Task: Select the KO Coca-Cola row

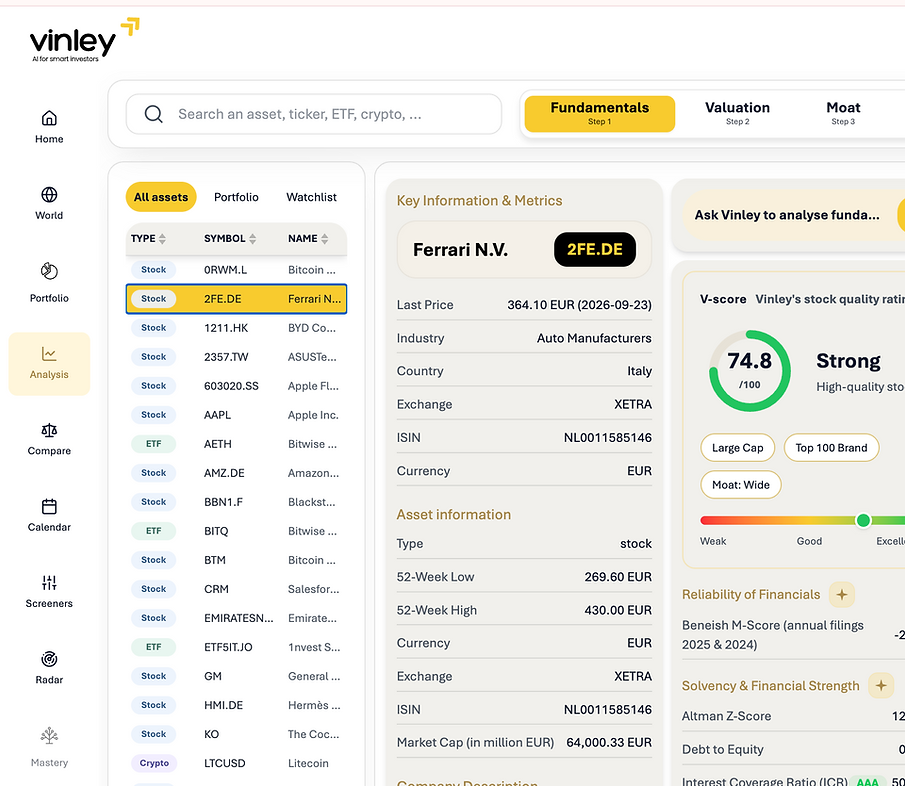Action: (236, 734)
